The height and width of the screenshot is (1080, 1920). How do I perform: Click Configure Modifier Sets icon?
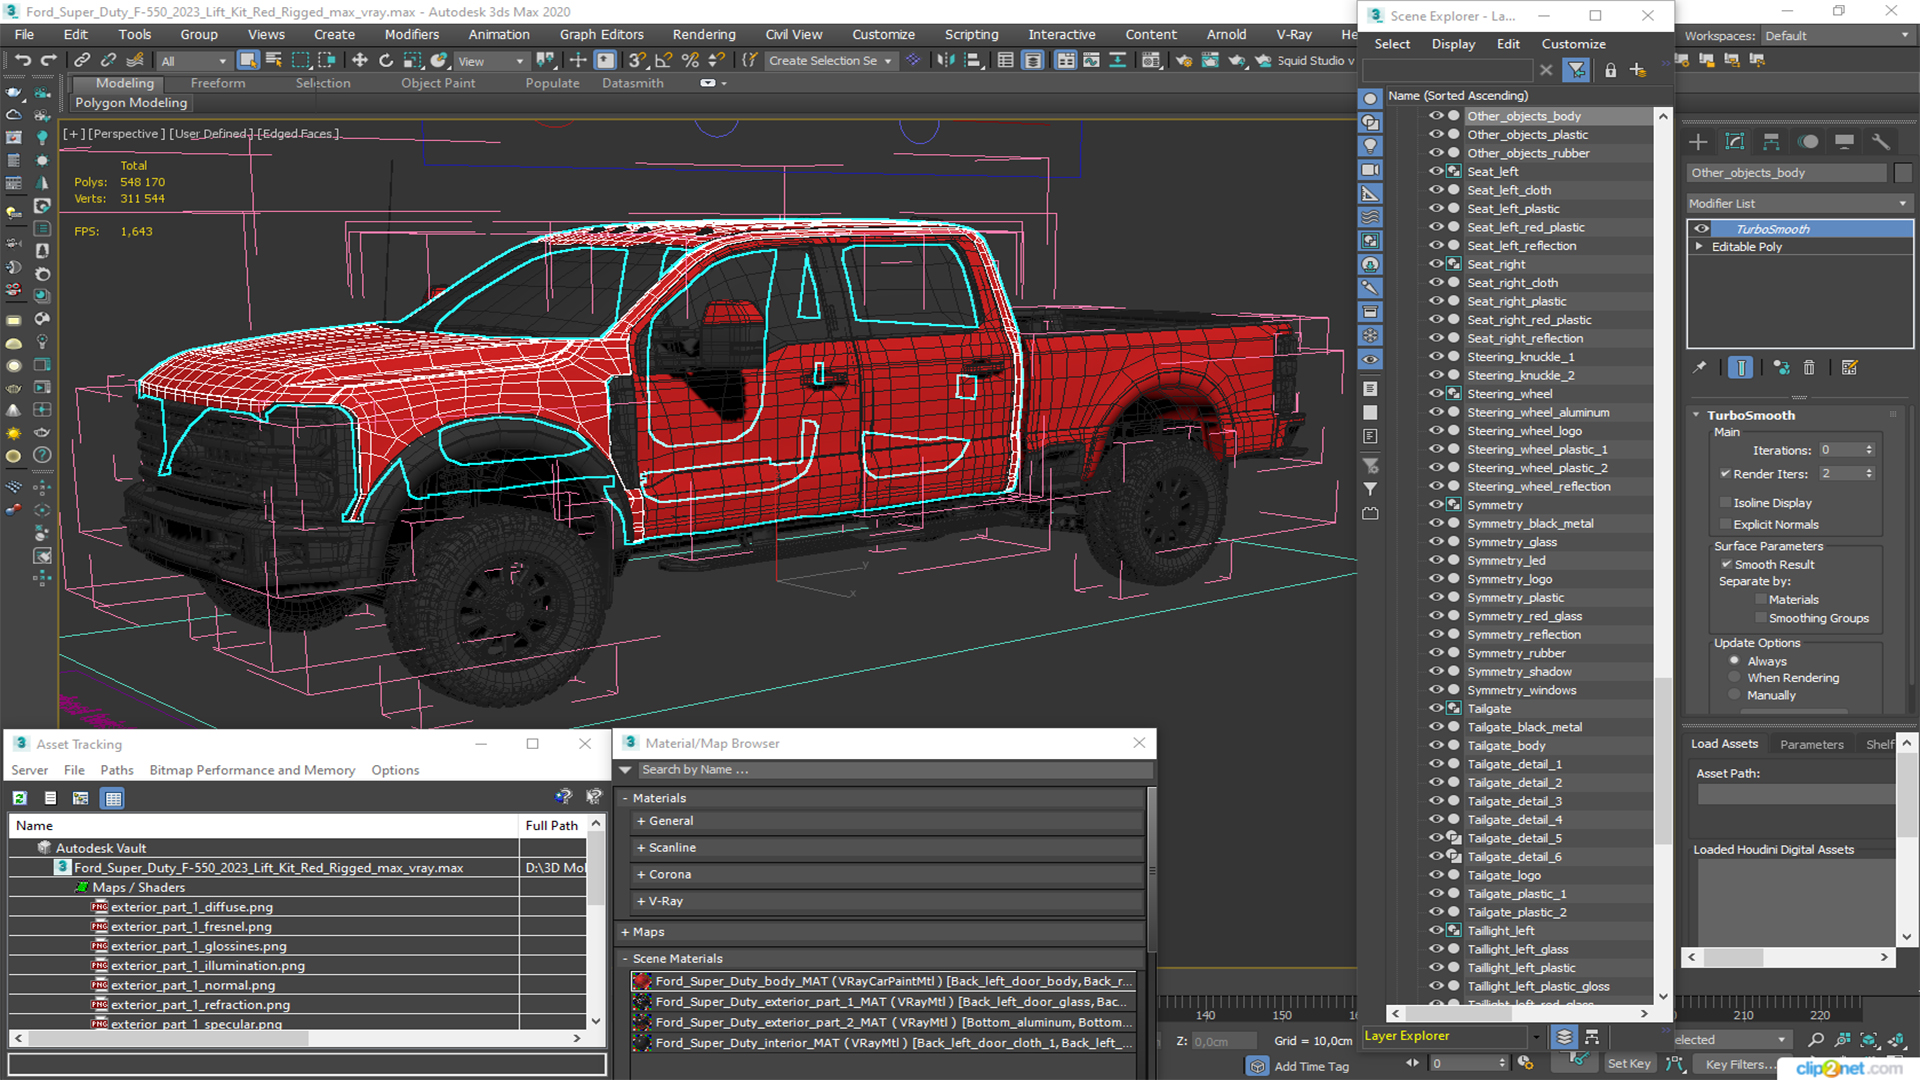coord(1849,368)
